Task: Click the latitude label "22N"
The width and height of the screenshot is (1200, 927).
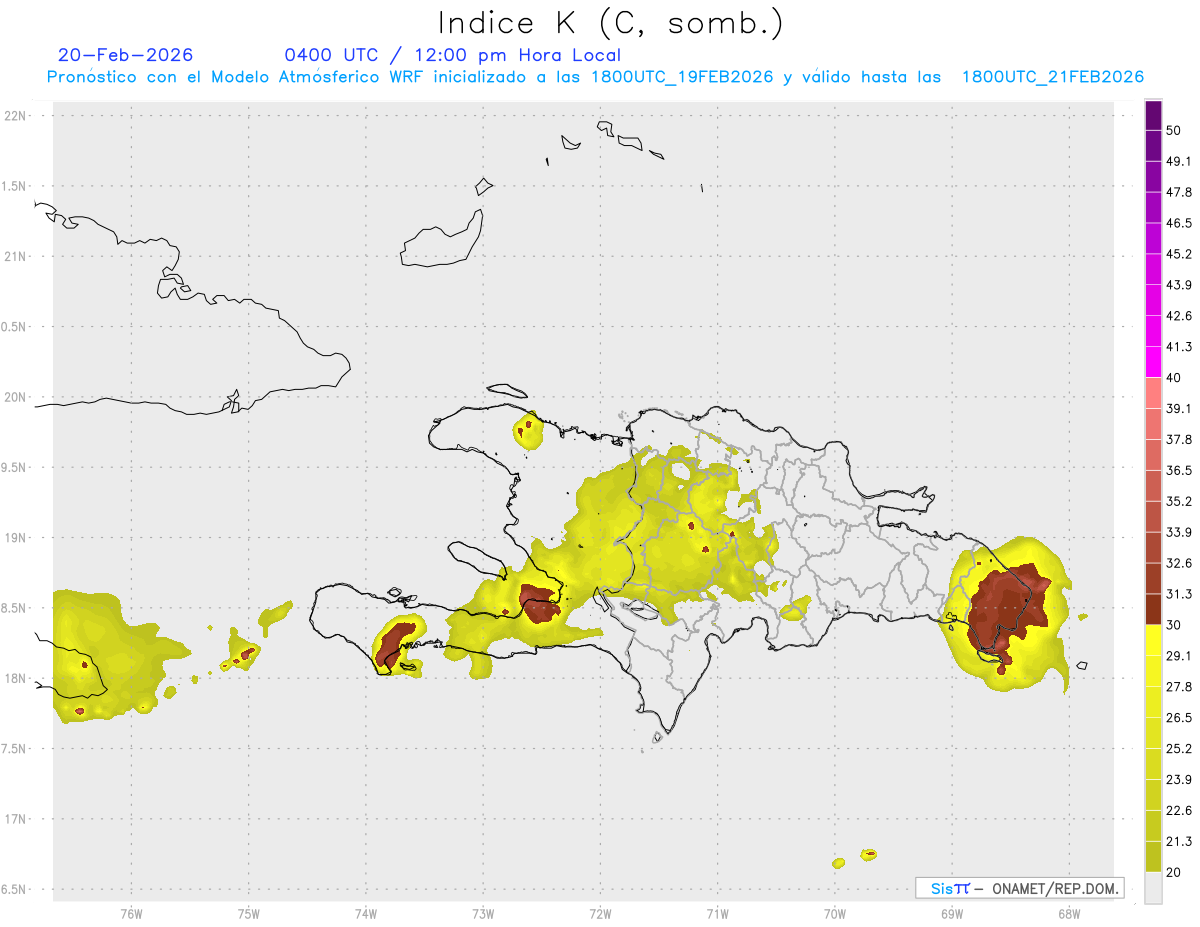Action: point(16,116)
